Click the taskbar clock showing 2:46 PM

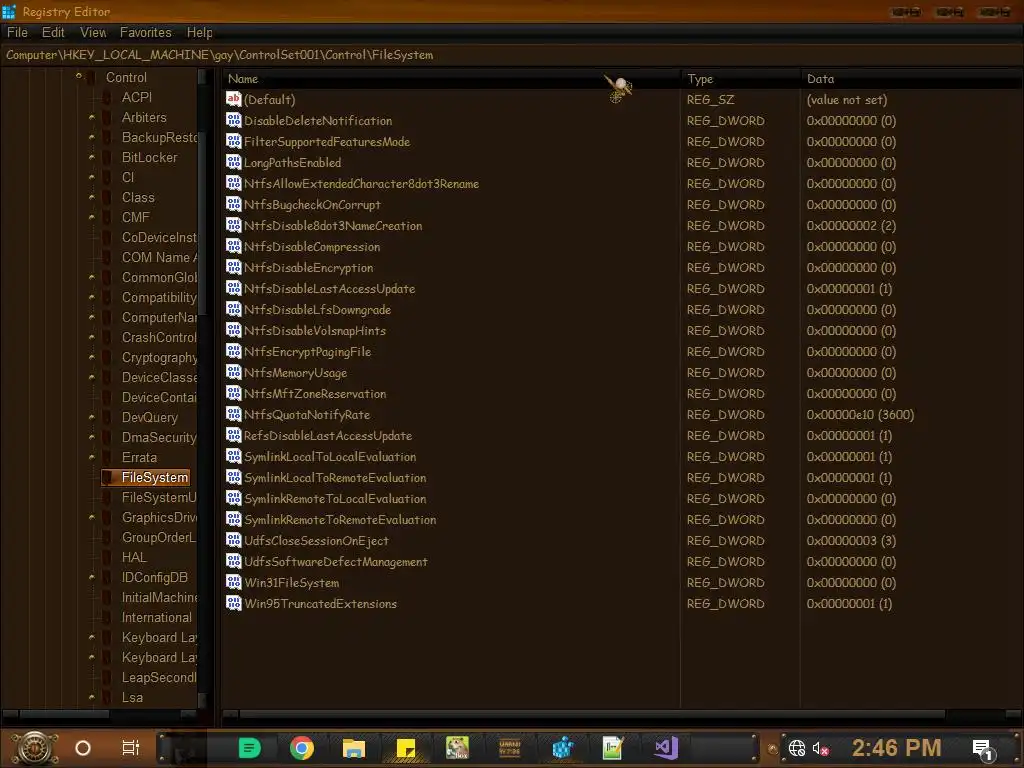(897, 748)
